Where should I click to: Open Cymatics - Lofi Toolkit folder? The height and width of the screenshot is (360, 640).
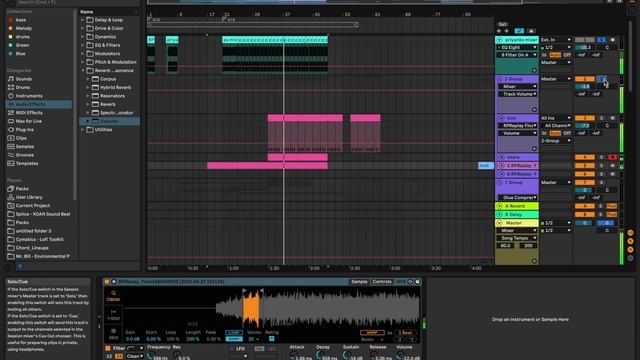pyautogui.click(x=39, y=239)
